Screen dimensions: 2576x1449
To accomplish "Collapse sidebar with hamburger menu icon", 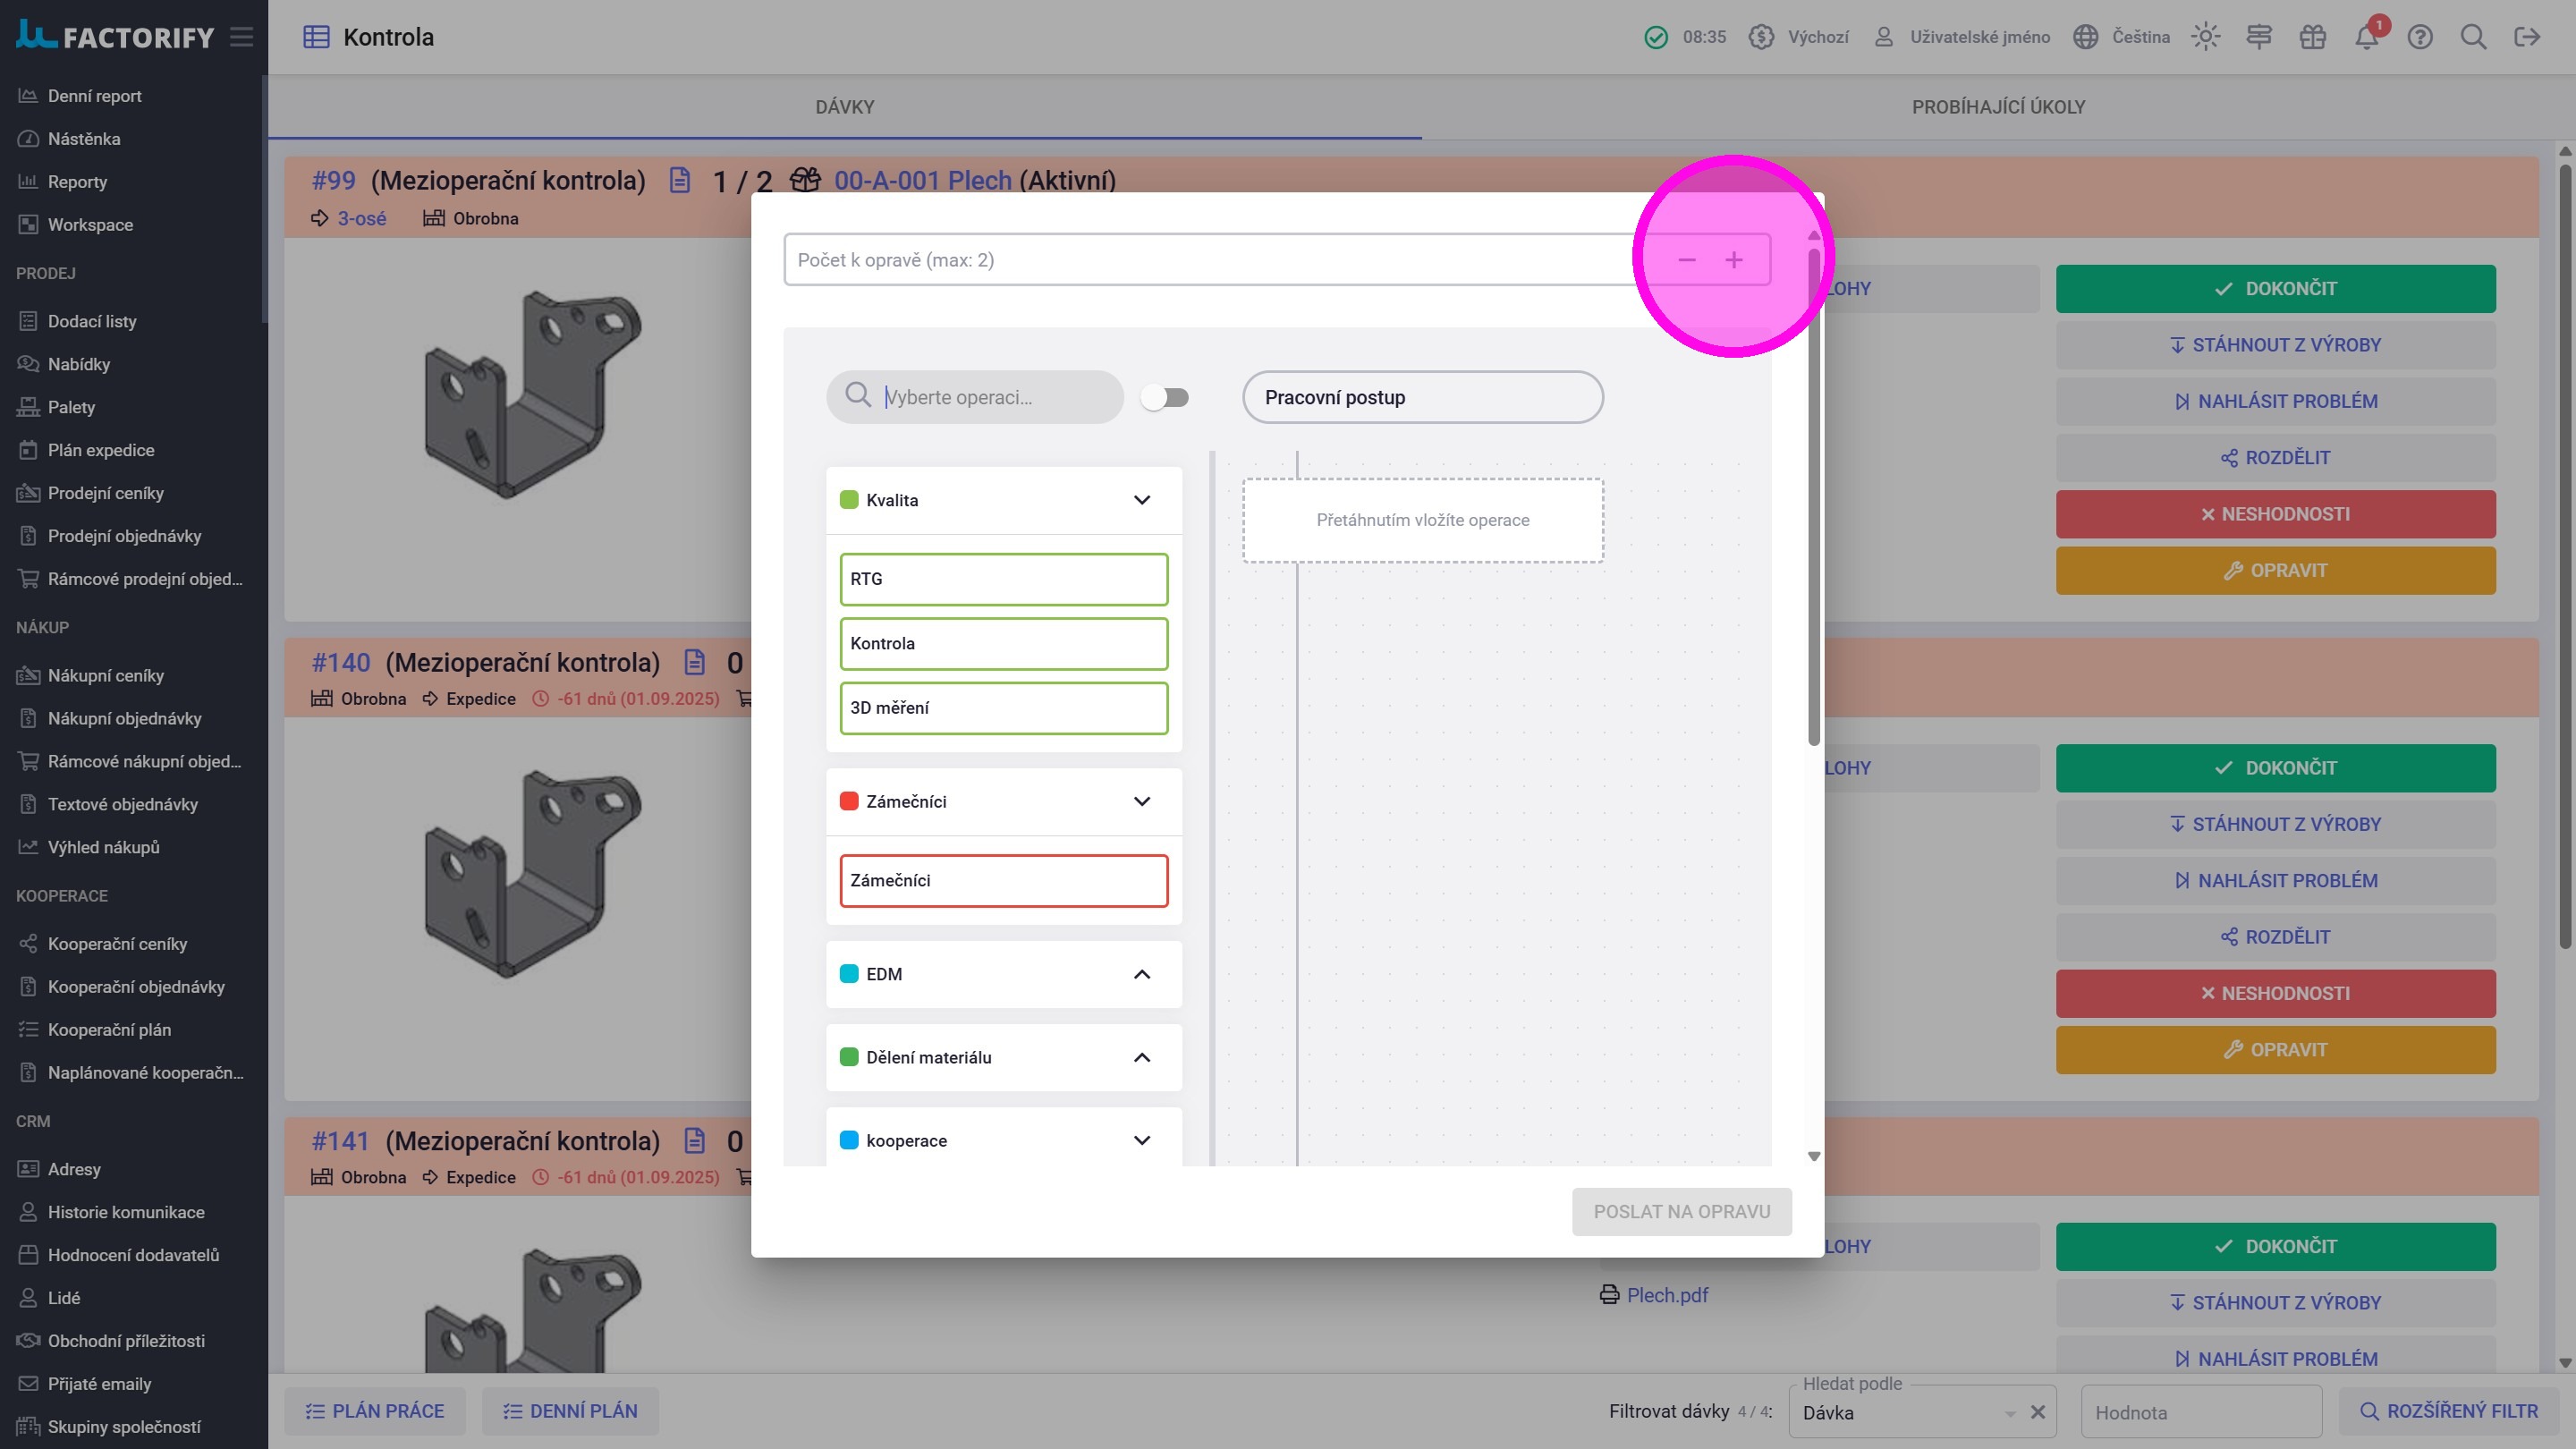I will click(241, 38).
